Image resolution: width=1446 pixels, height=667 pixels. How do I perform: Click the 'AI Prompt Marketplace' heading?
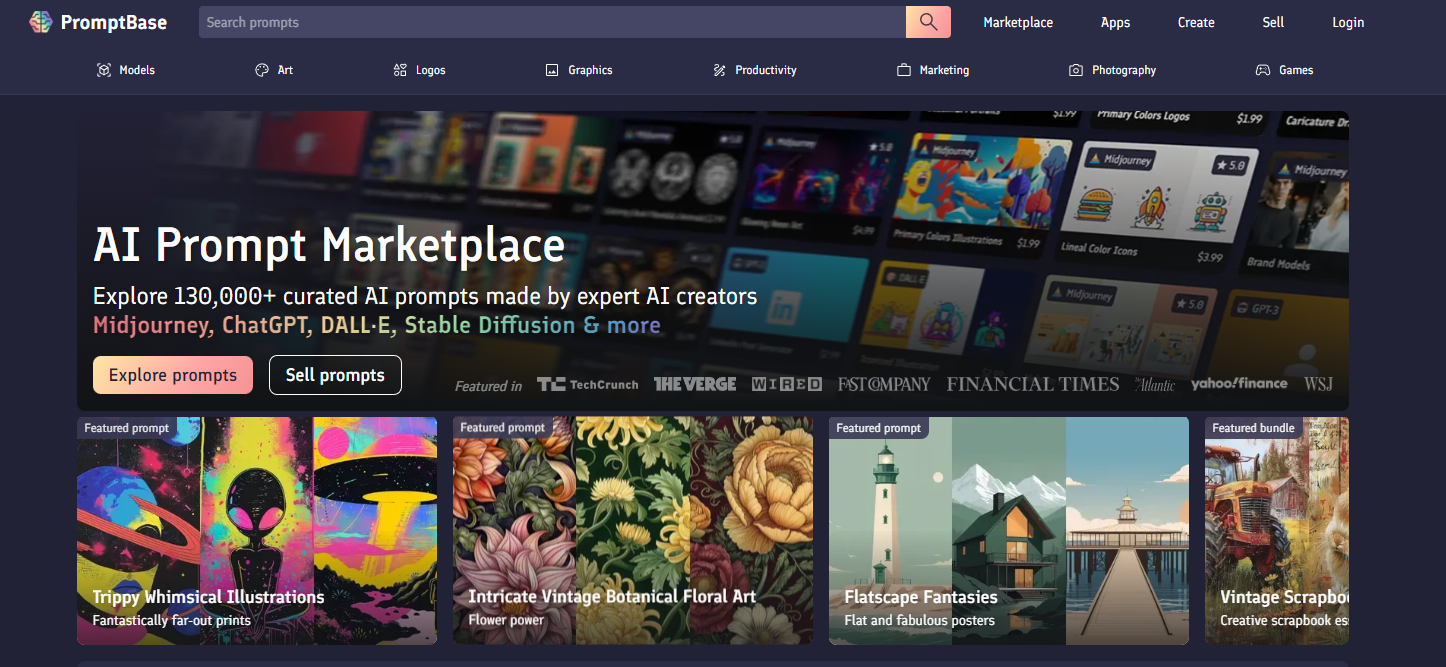(329, 245)
